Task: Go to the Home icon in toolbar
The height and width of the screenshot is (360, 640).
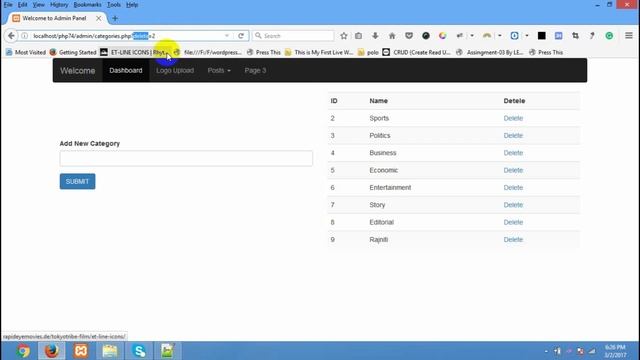Action: pyautogui.click(x=392, y=36)
